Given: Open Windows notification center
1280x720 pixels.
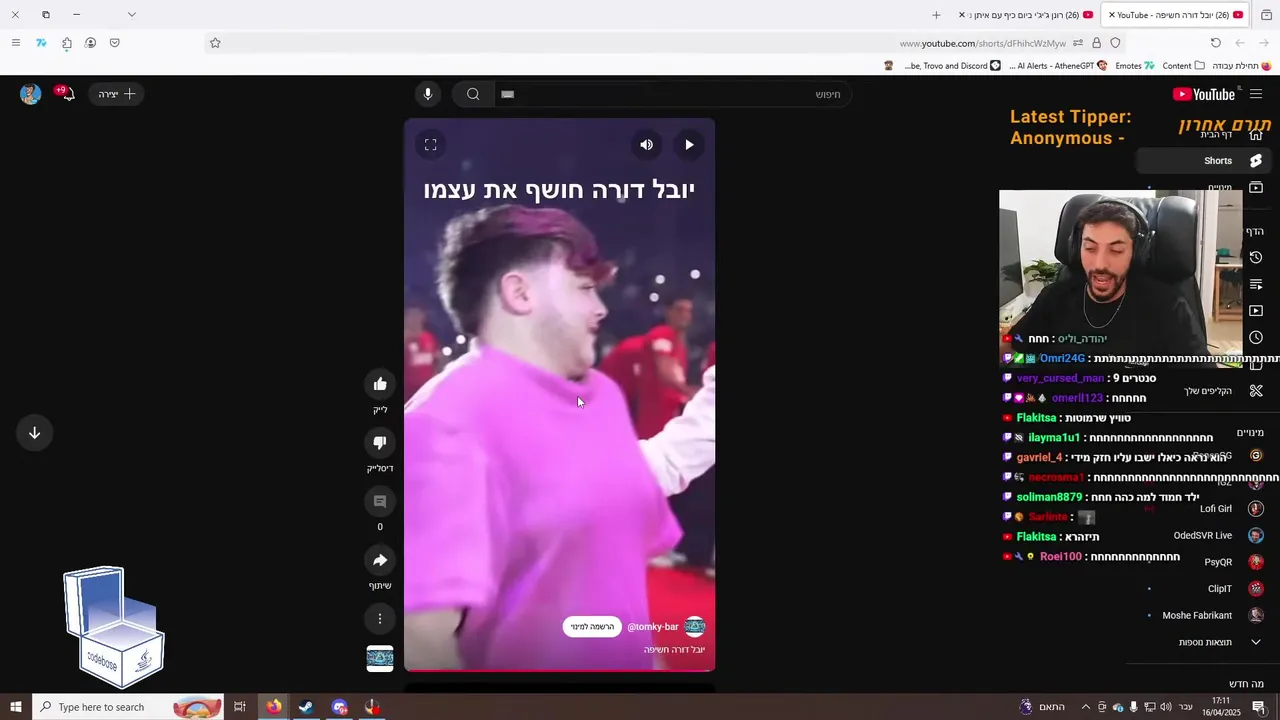Looking at the screenshot, I should tap(1259, 707).
